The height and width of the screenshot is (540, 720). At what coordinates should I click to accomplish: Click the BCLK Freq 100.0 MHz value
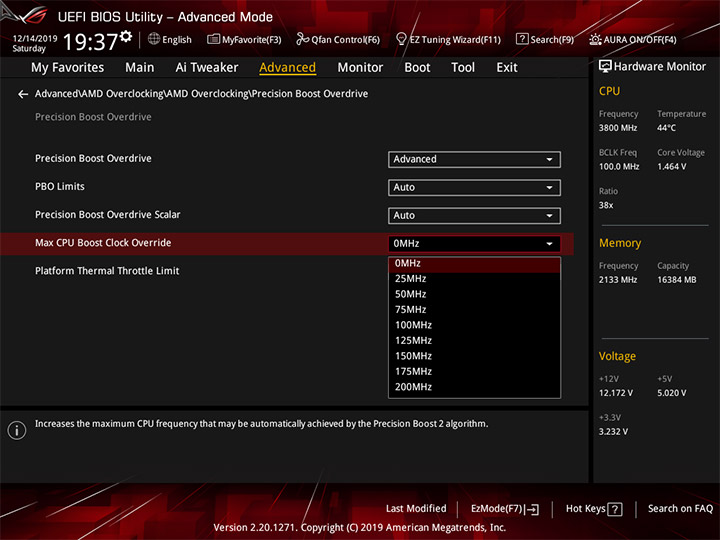click(619, 167)
